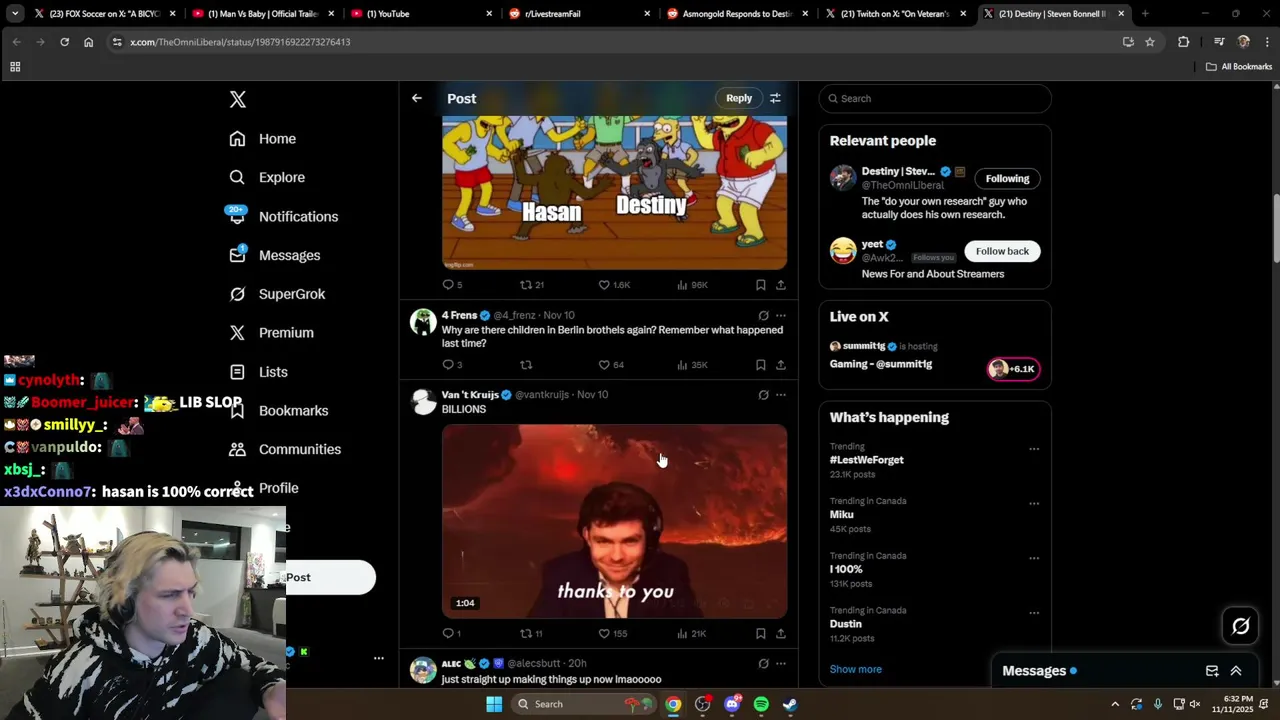
Task: Reload the page
Action: [x=64, y=42]
